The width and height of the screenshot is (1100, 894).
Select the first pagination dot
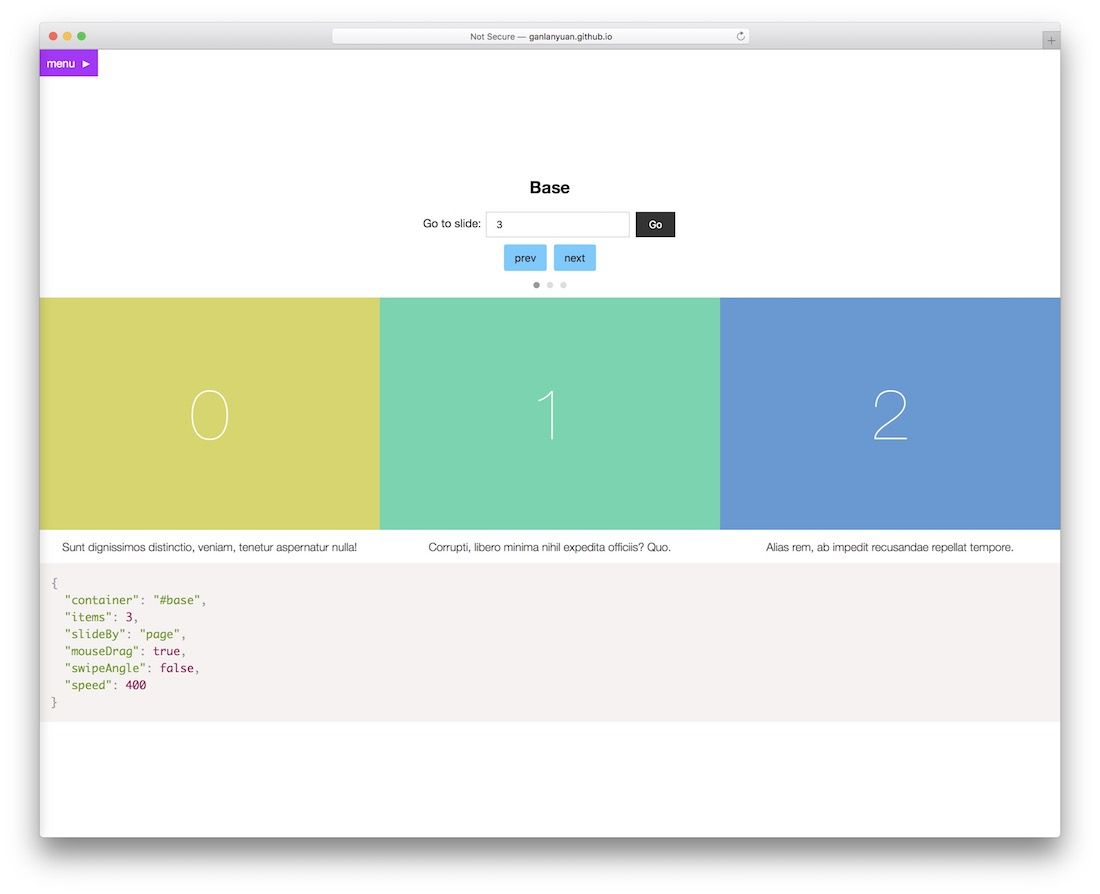[x=537, y=285]
